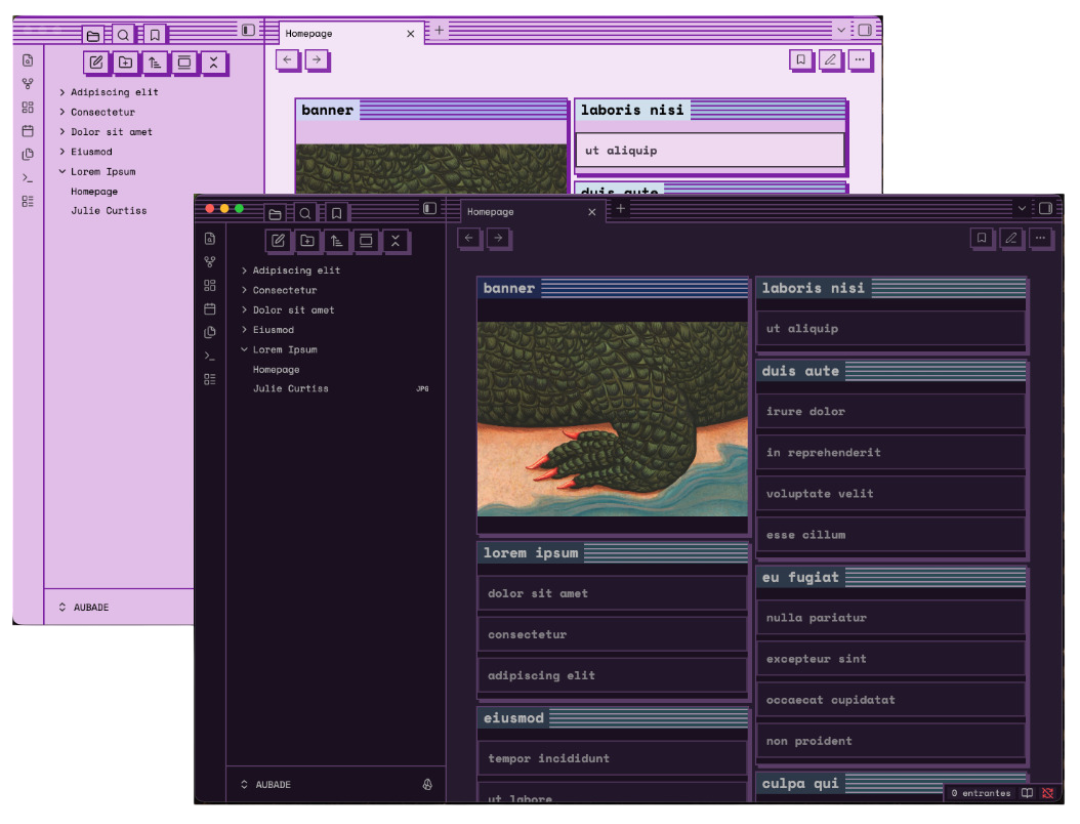Create a new note in dark window
This screenshot has height=824, width=1080.
pos(278,240)
